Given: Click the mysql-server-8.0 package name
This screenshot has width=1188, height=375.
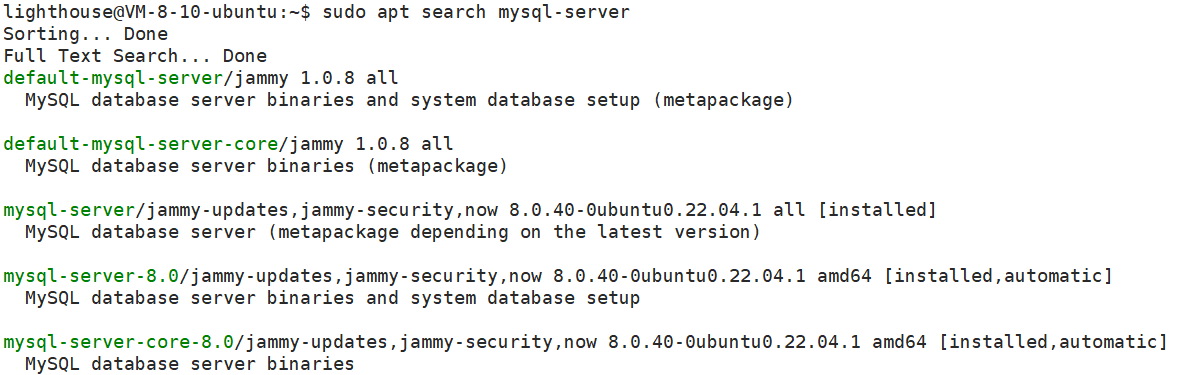Looking at the screenshot, I should point(92,276).
